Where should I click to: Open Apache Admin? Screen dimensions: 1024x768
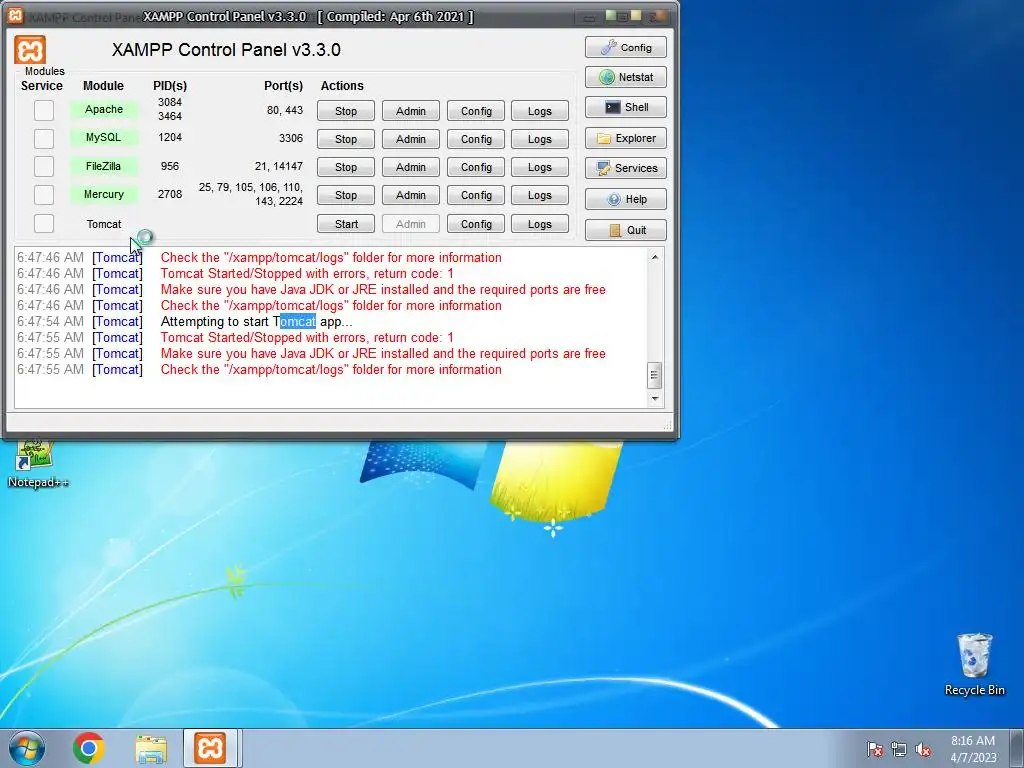(x=411, y=111)
